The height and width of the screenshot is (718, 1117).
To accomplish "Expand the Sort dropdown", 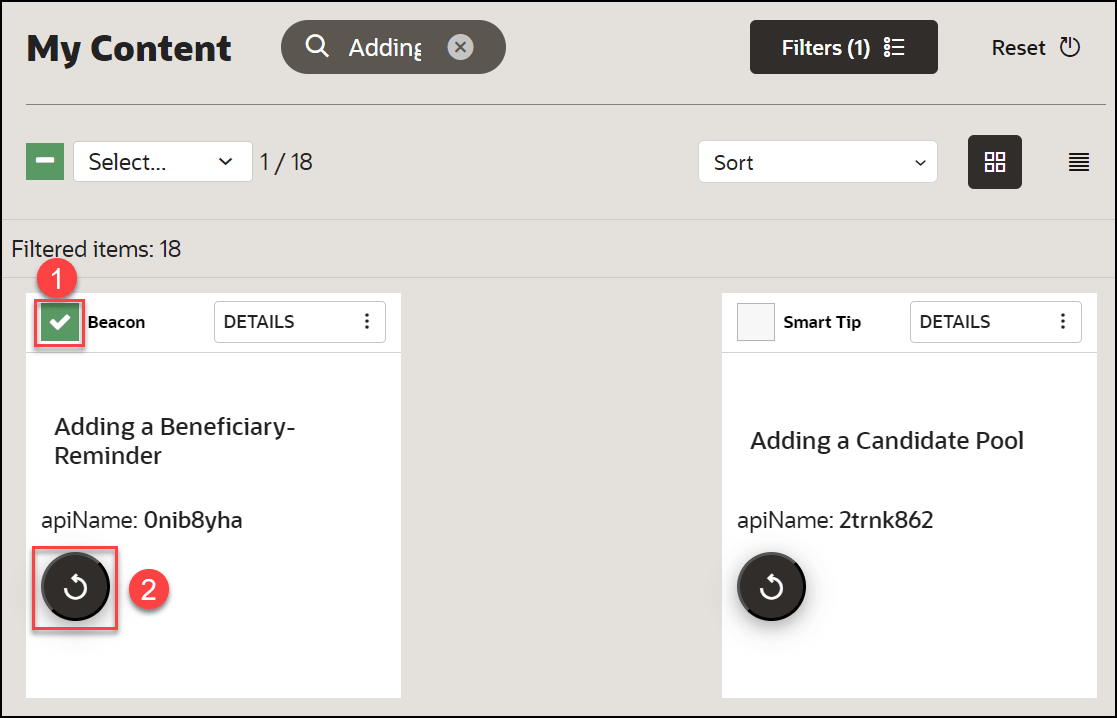I will [817, 162].
